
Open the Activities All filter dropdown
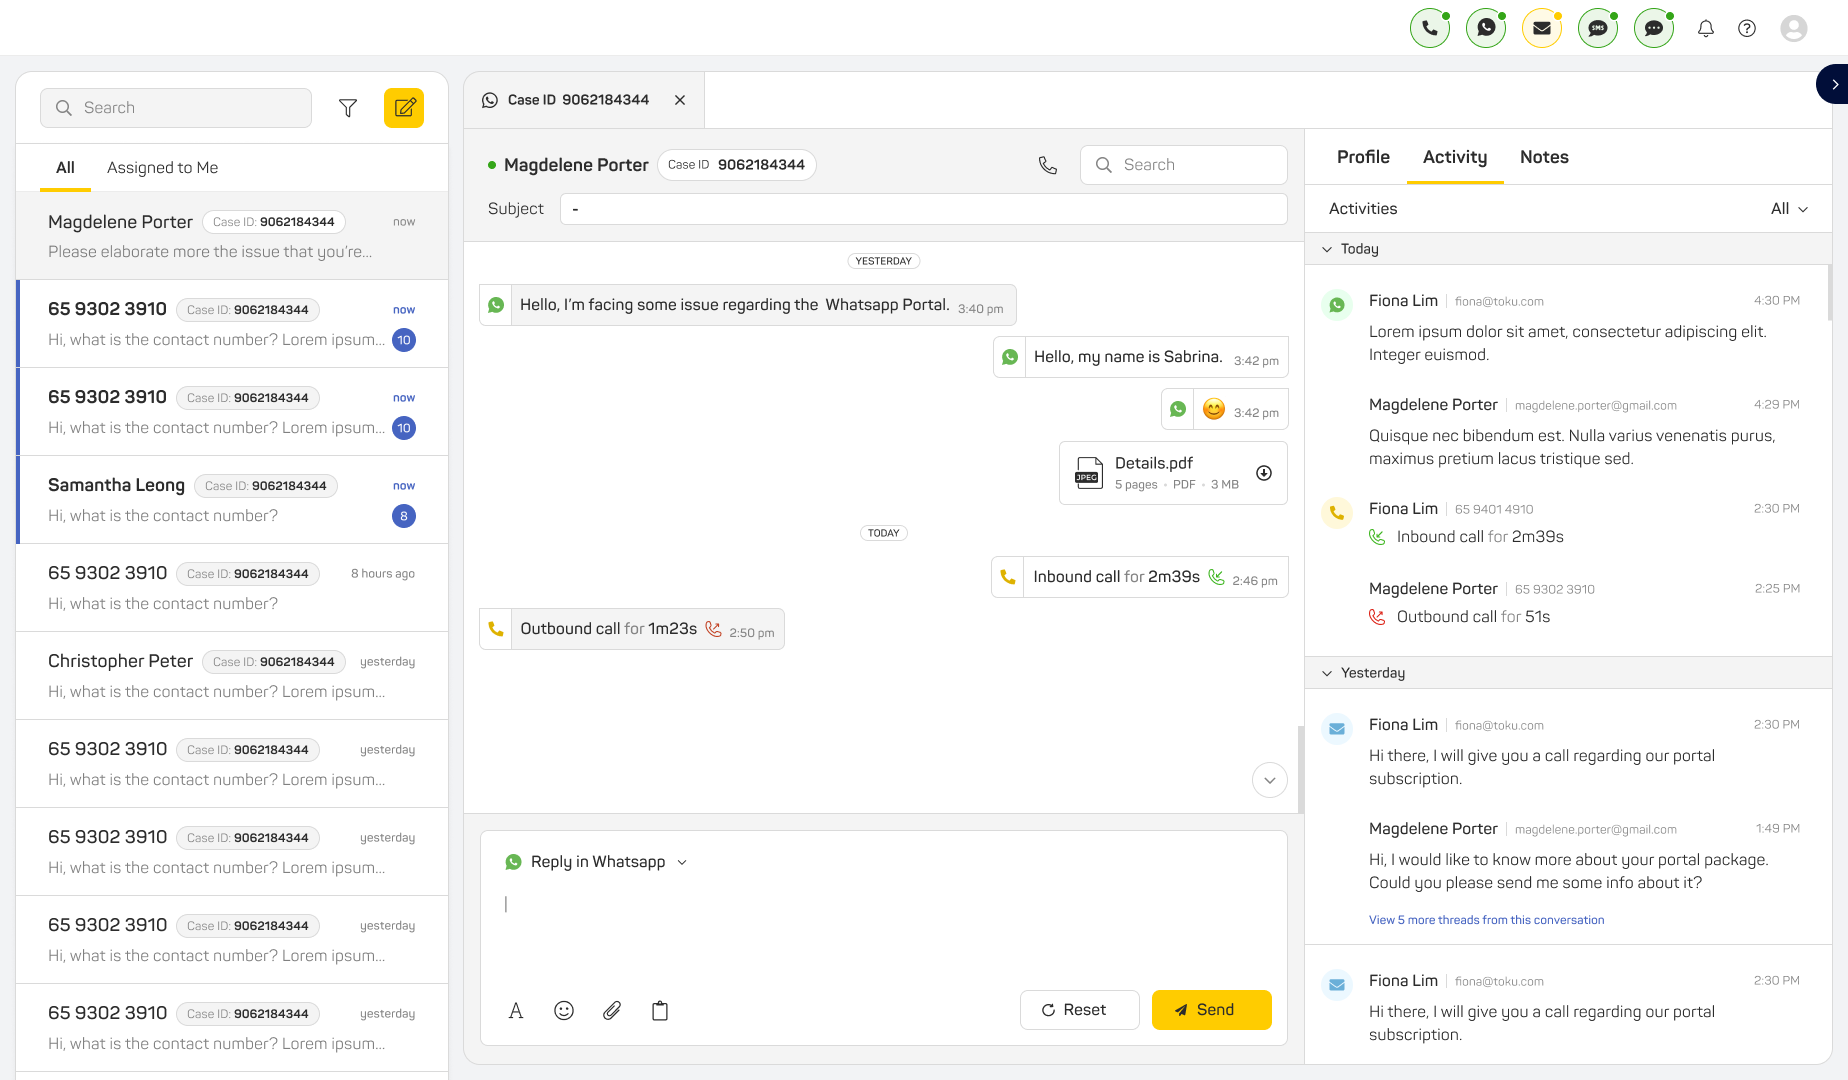click(1789, 209)
